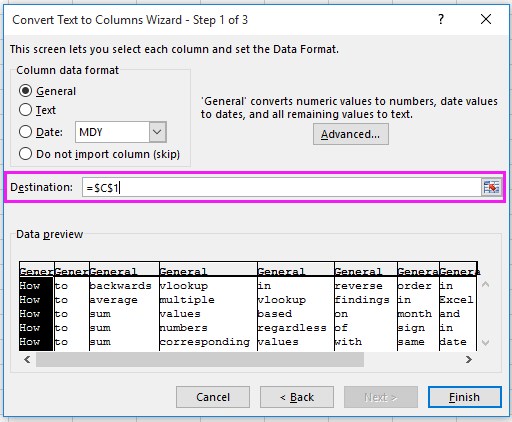Click the horizontal scrollbar thumb in preview
512x422 pixels.
[x=200, y=359]
